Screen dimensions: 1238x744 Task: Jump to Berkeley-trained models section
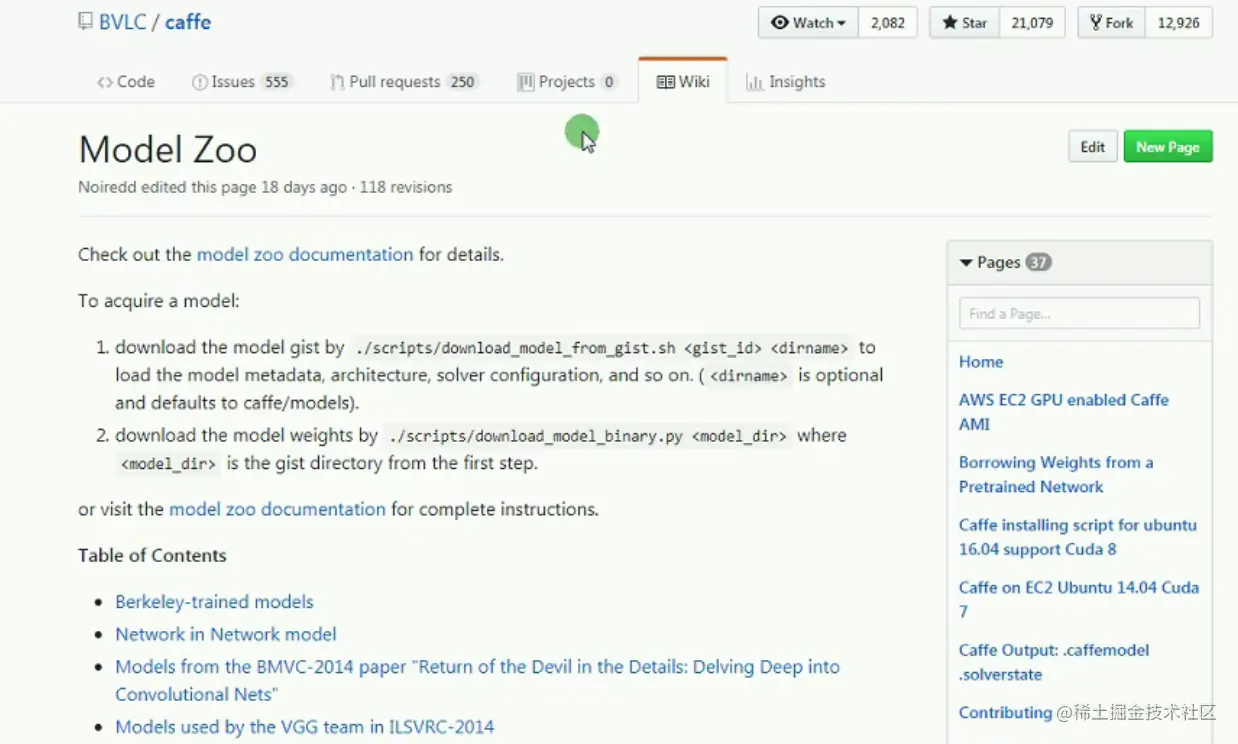coord(214,602)
